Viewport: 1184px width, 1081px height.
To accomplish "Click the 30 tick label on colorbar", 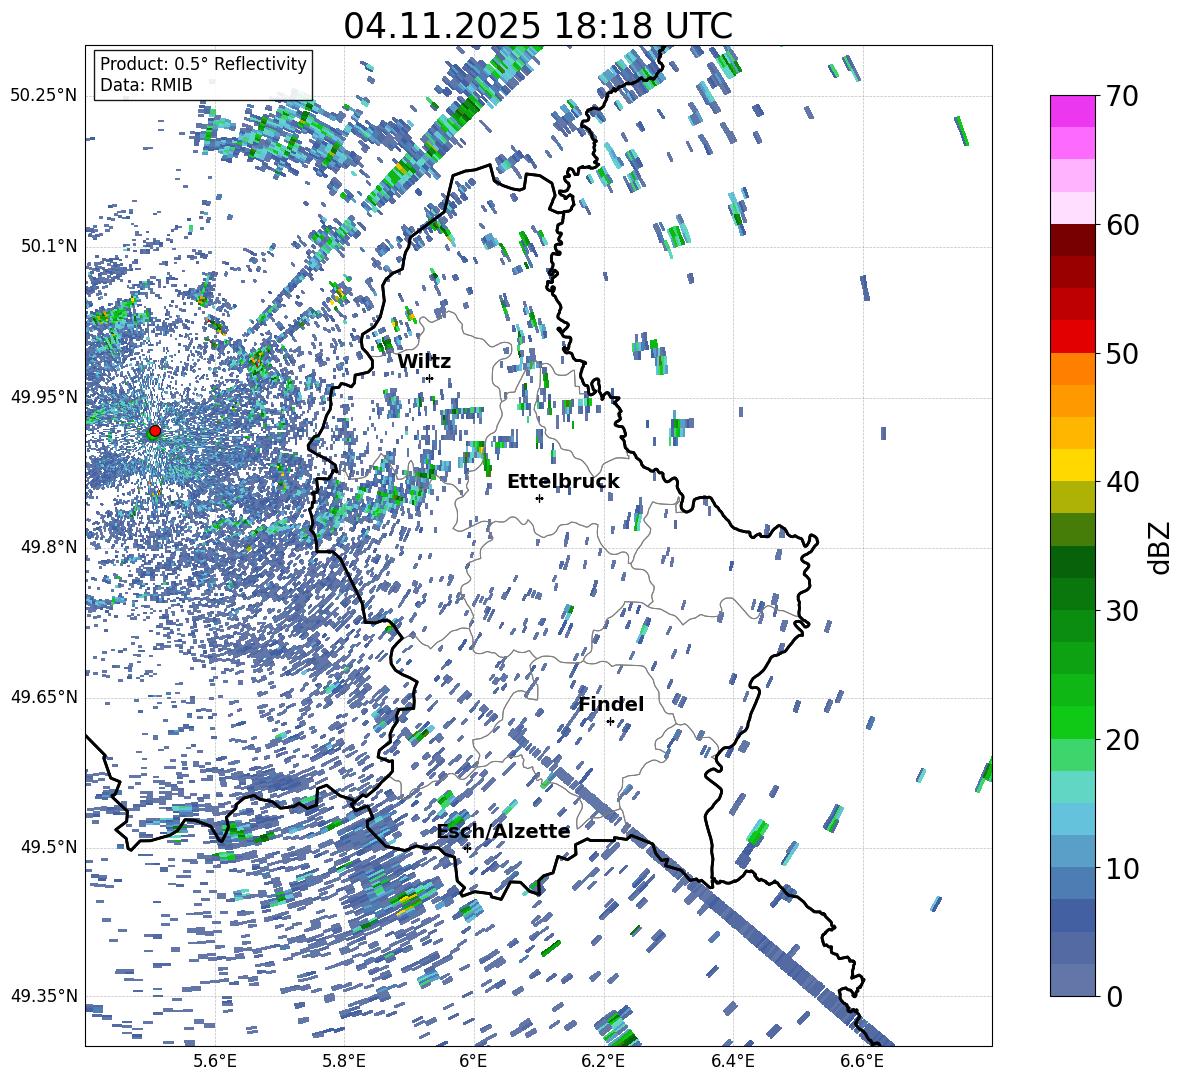I will [x=1122, y=611].
